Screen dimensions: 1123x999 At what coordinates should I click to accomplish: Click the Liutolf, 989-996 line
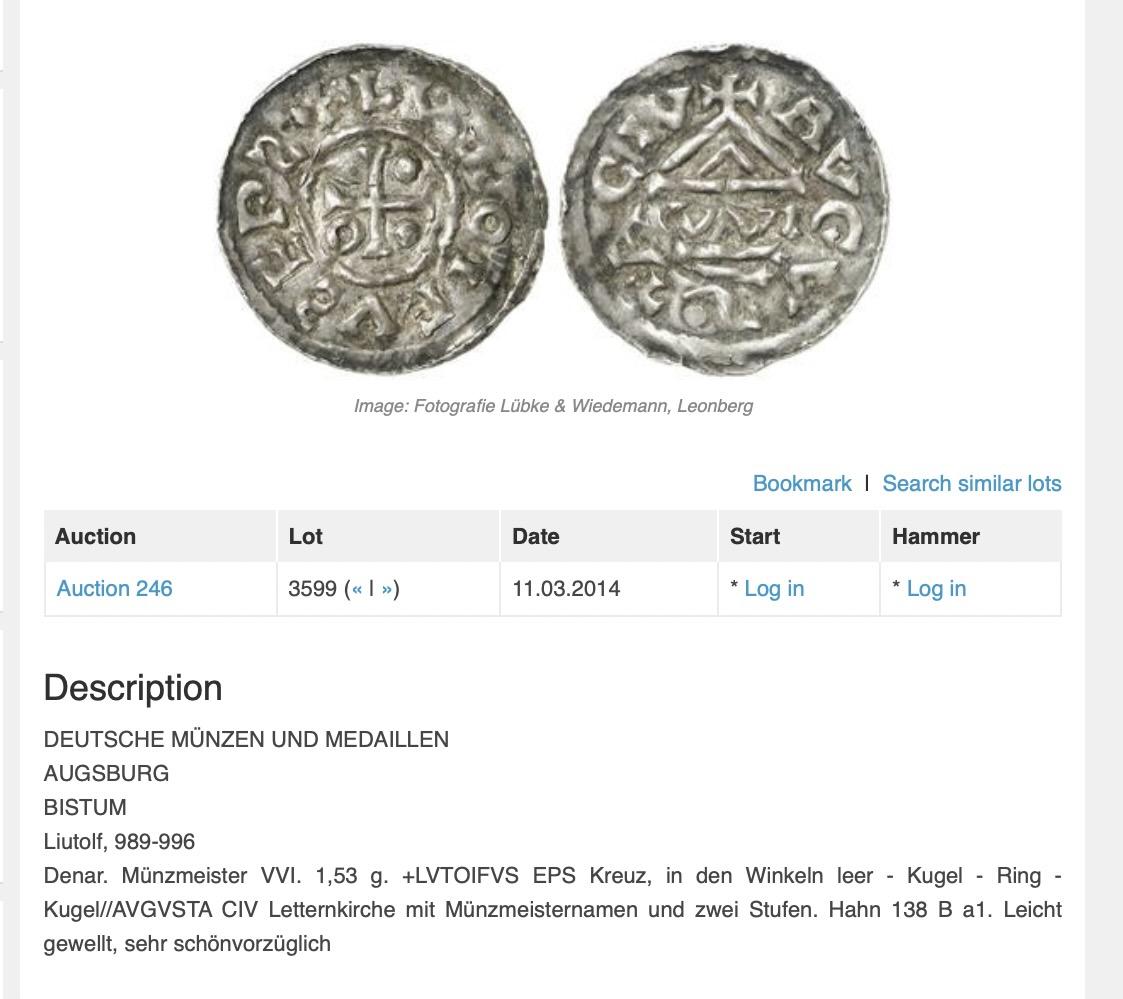coord(119,841)
